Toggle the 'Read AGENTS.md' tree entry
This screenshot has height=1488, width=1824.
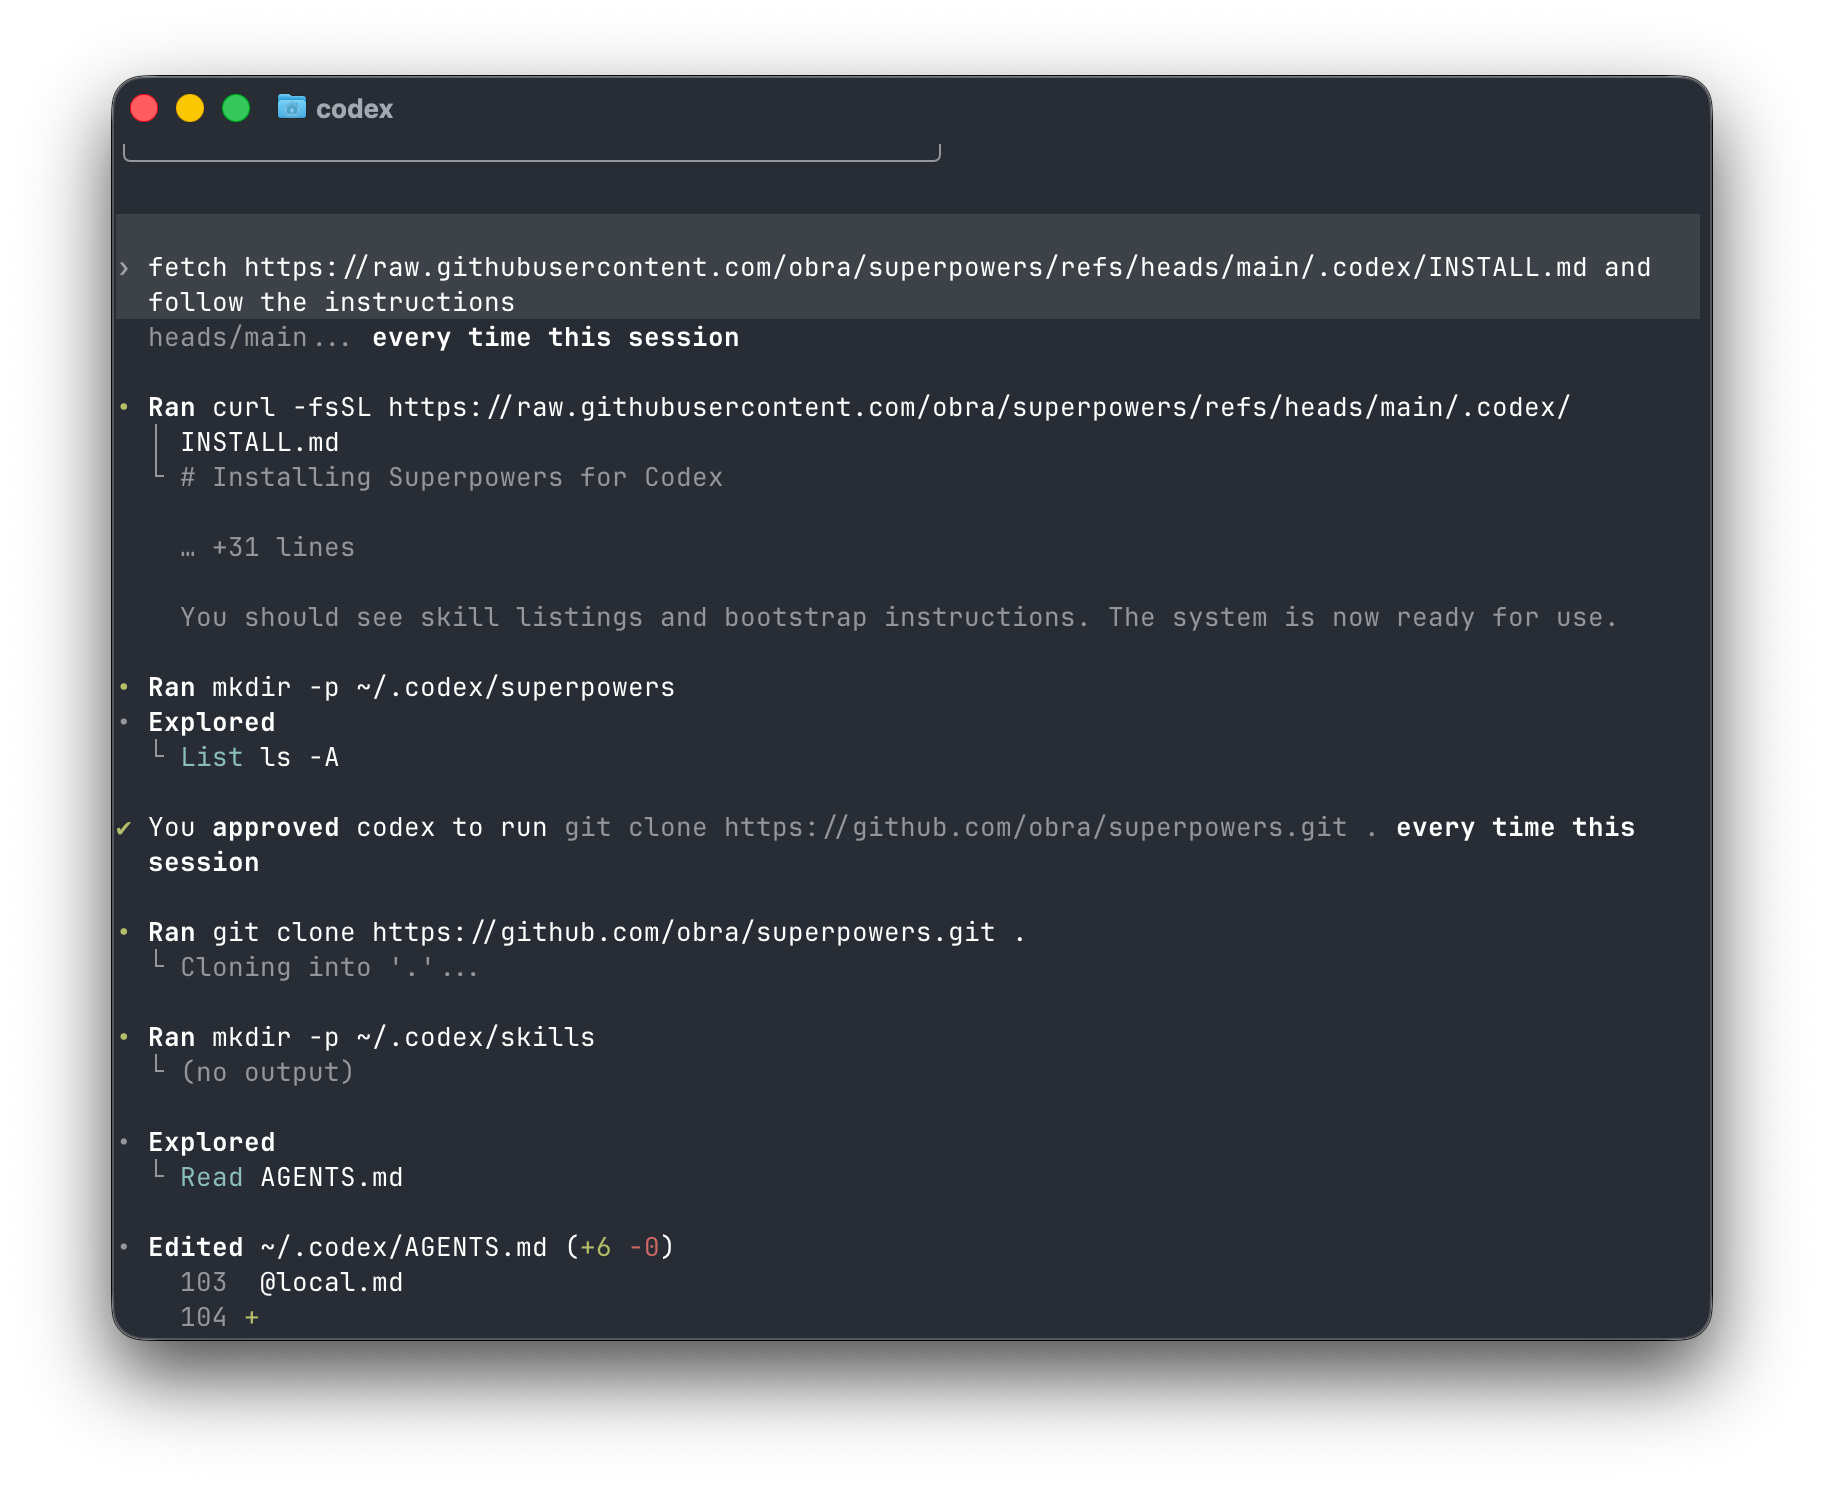[x=292, y=1177]
